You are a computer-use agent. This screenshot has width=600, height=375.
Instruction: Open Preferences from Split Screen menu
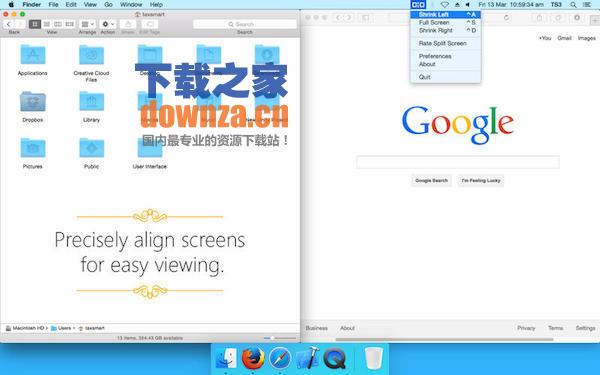pos(445,56)
